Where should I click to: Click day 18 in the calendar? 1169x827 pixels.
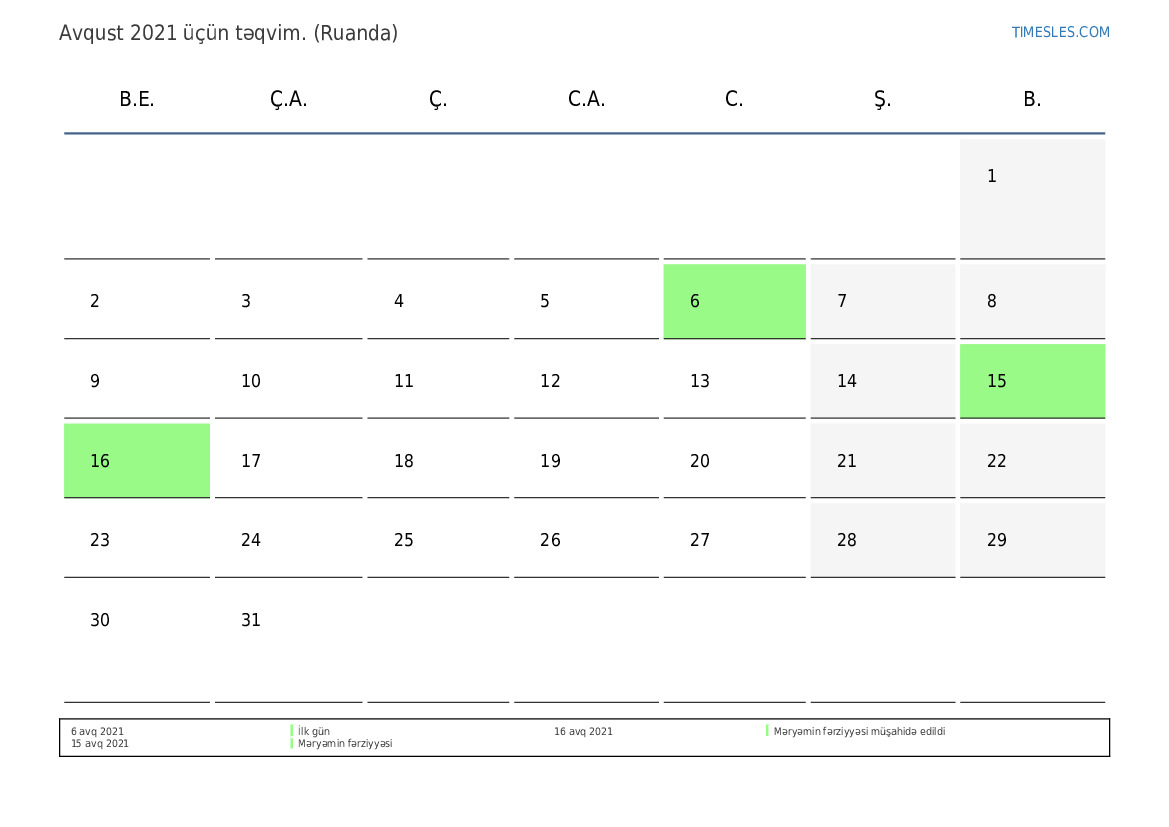[x=438, y=461]
